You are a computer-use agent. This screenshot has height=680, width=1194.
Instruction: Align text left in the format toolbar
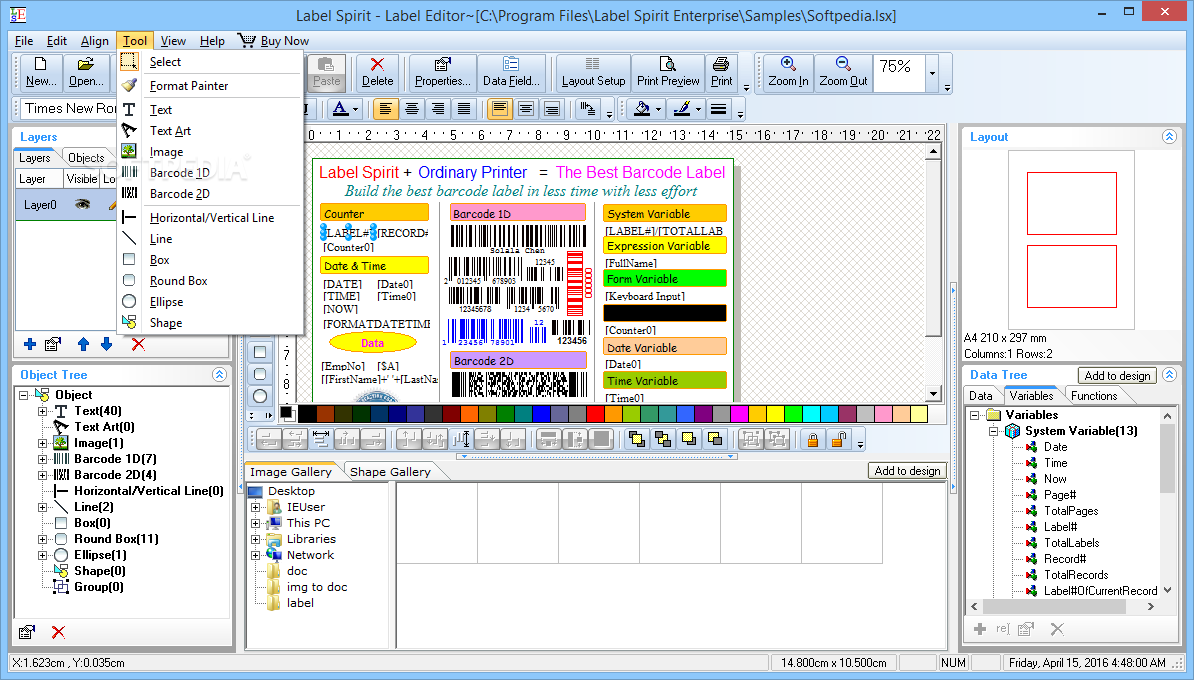point(385,109)
